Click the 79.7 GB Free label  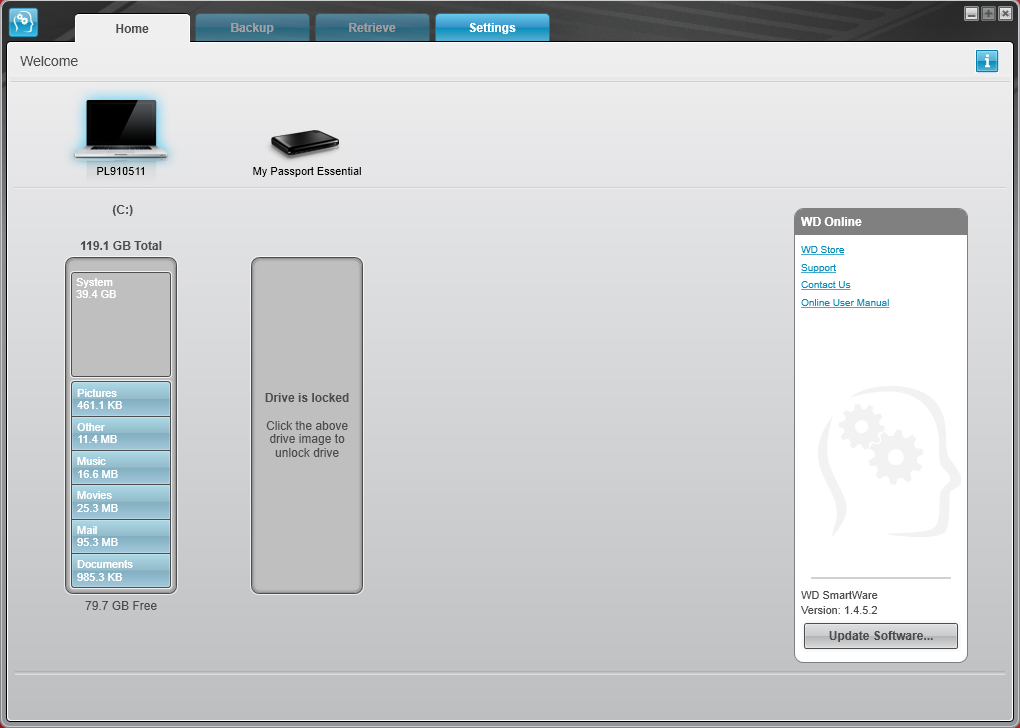[x=121, y=606]
